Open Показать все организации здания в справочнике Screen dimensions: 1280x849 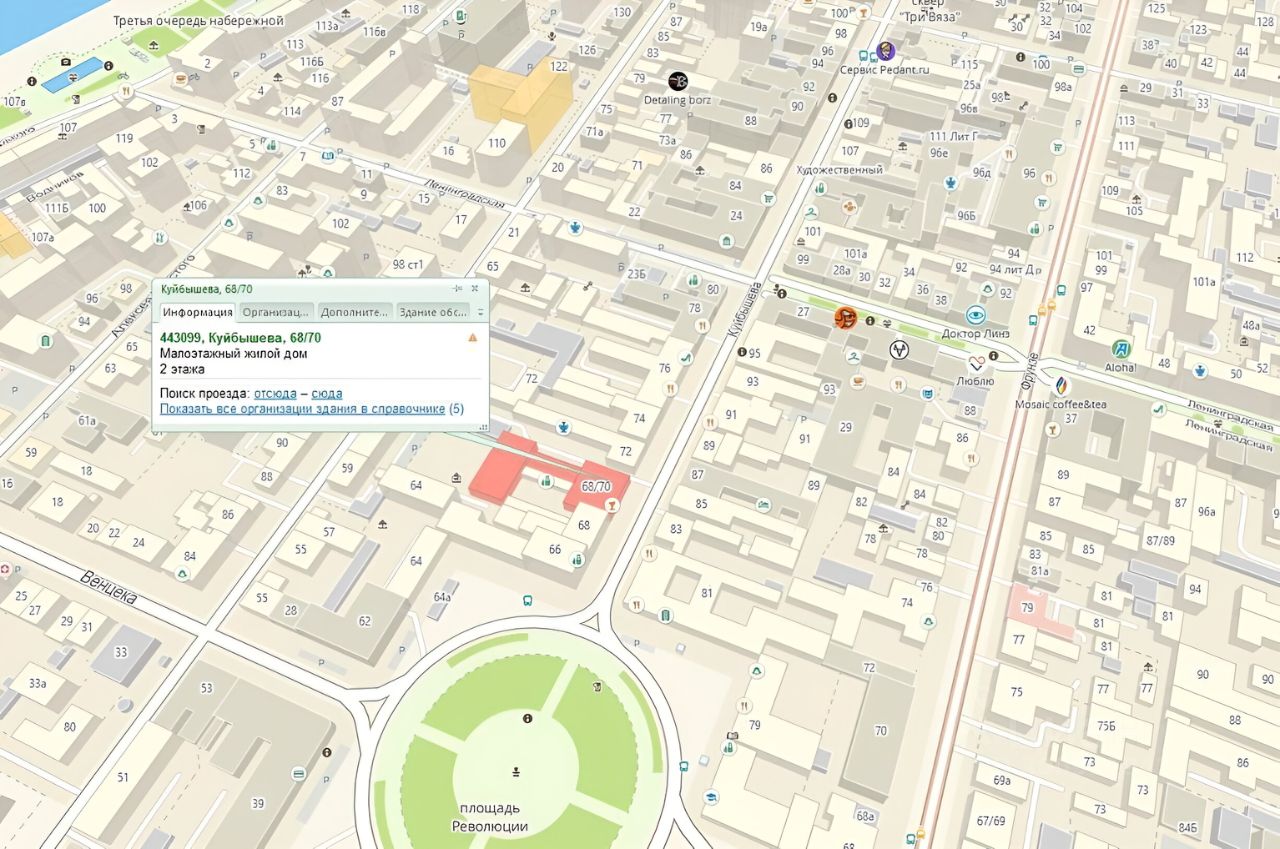point(302,409)
